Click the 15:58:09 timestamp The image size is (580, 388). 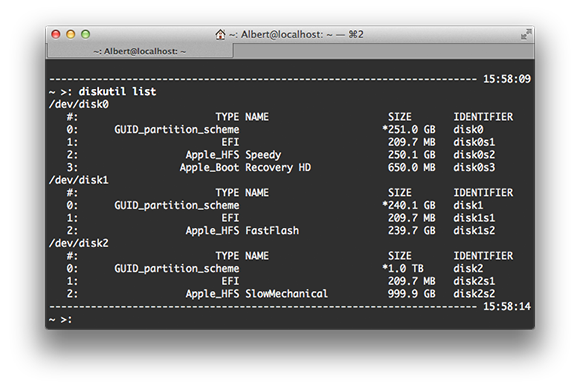point(507,79)
